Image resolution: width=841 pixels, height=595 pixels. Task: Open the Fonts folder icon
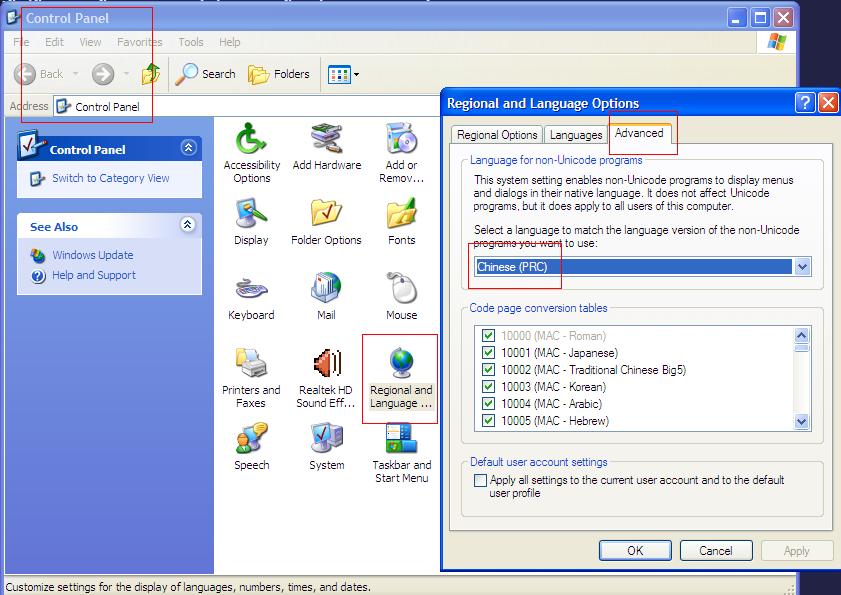[401, 214]
